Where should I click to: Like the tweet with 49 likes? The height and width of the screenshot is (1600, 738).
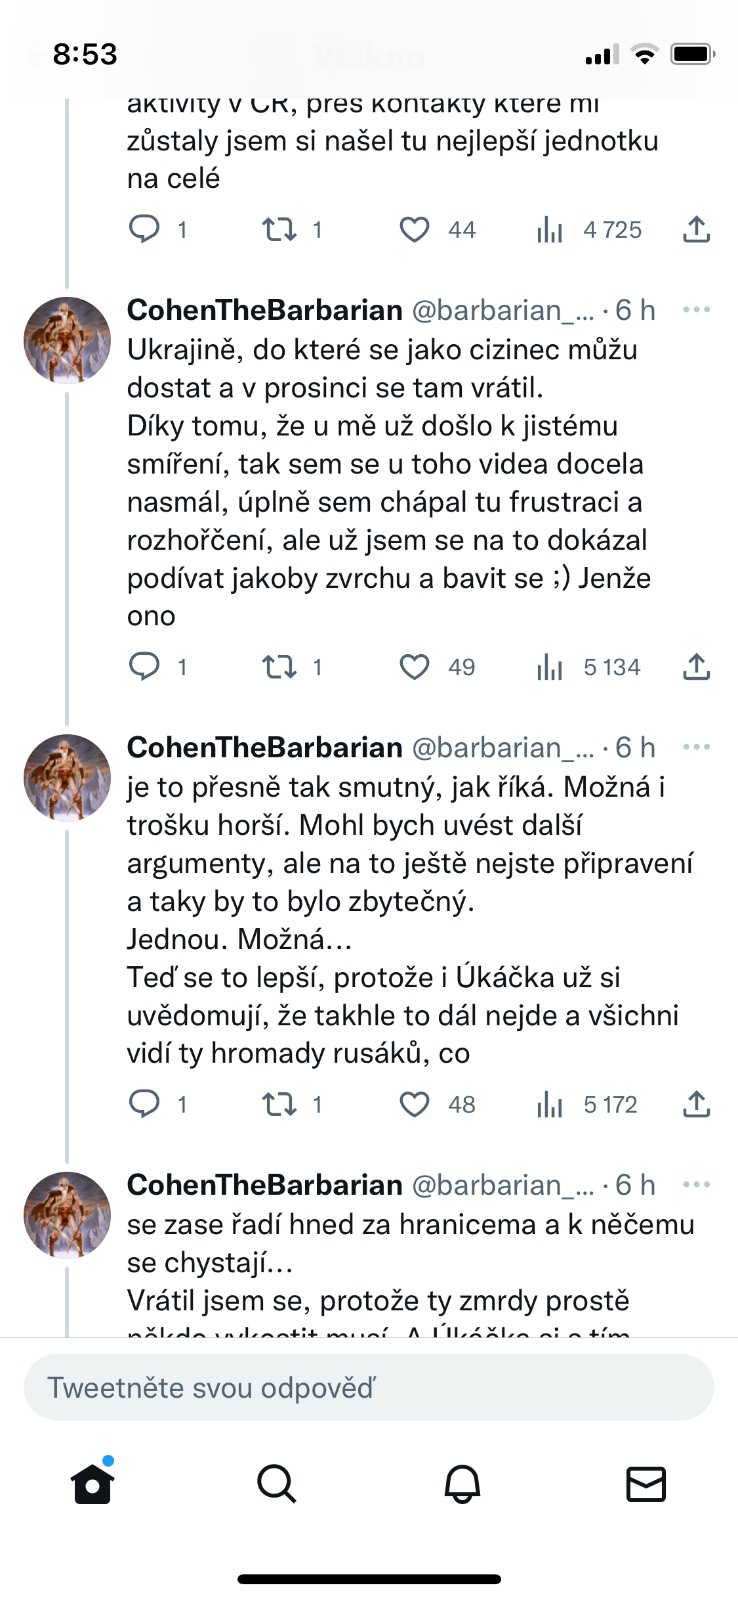(x=414, y=667)
